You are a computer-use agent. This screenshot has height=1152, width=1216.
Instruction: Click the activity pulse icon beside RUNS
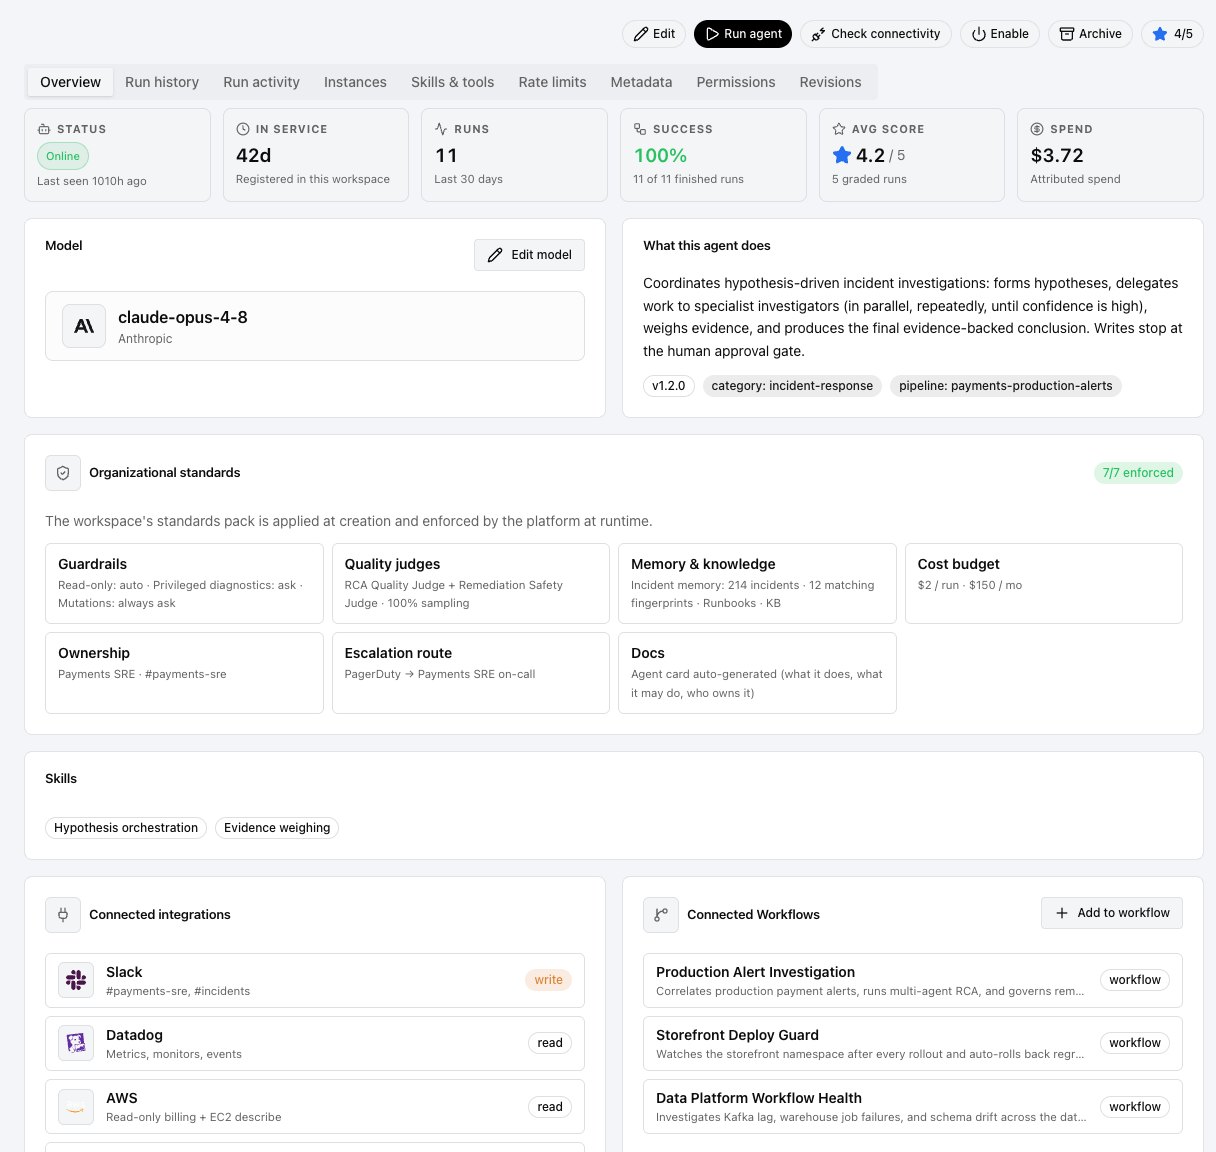(x=441, y=129)
